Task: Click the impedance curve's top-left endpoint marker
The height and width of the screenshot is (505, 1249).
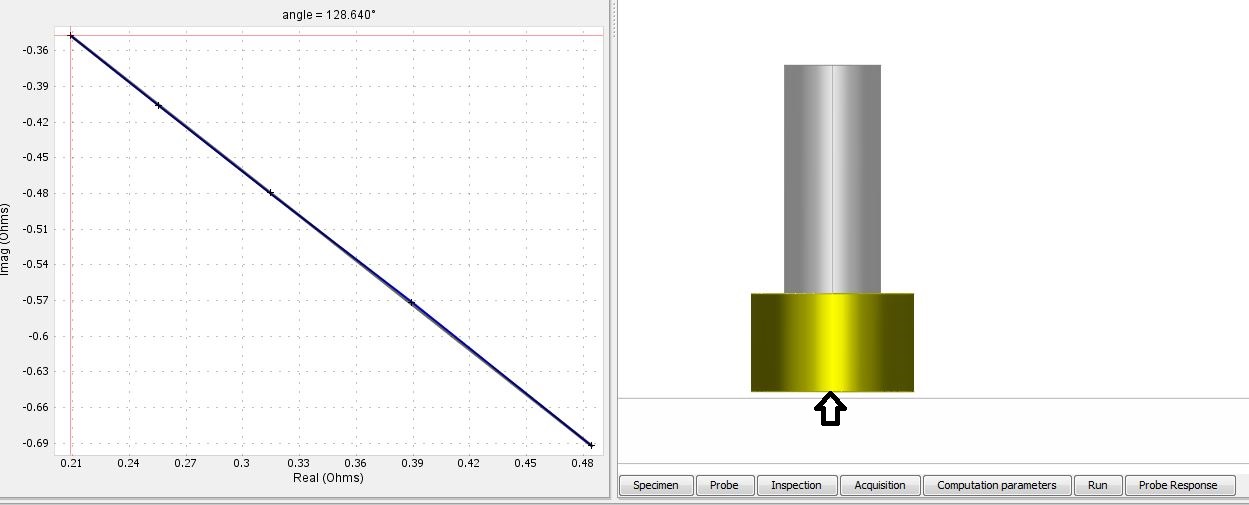Action: (x=71, y=36)
